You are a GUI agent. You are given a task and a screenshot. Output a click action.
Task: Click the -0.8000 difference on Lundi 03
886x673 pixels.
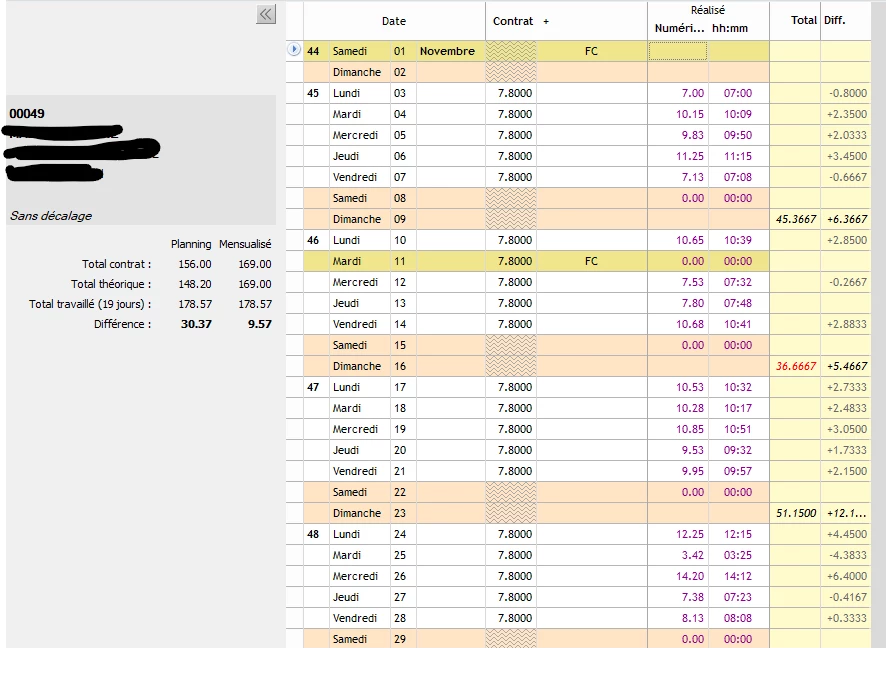coord(848,93)
